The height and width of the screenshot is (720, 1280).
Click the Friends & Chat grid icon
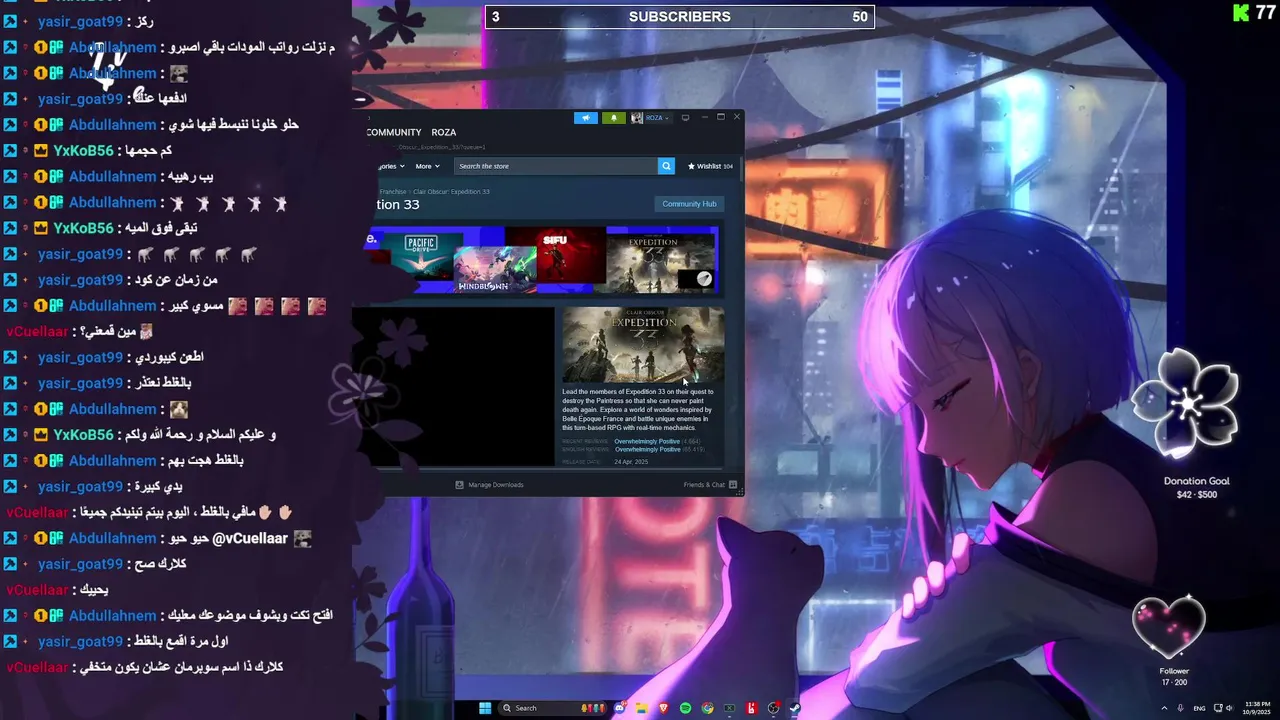[733, 485]
